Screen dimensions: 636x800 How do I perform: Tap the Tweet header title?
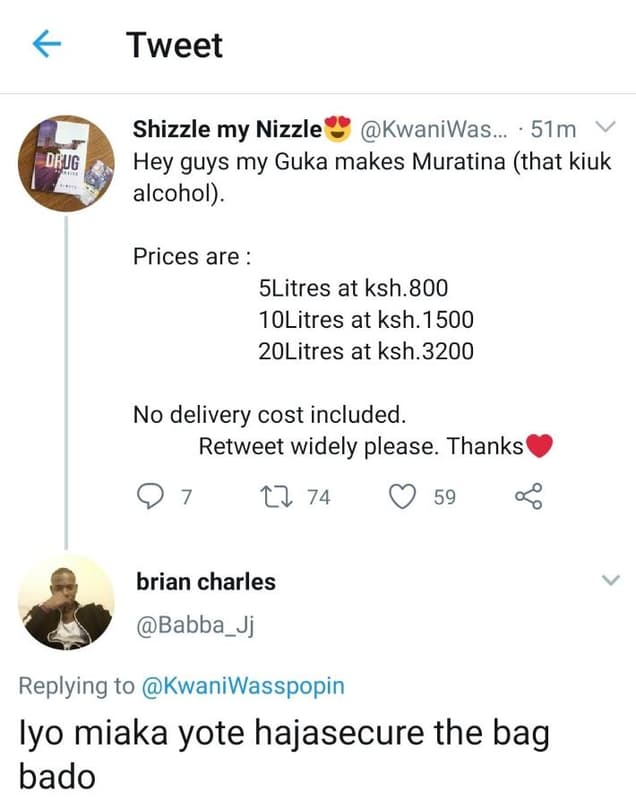pyautogui.click(x=175, y=45)
